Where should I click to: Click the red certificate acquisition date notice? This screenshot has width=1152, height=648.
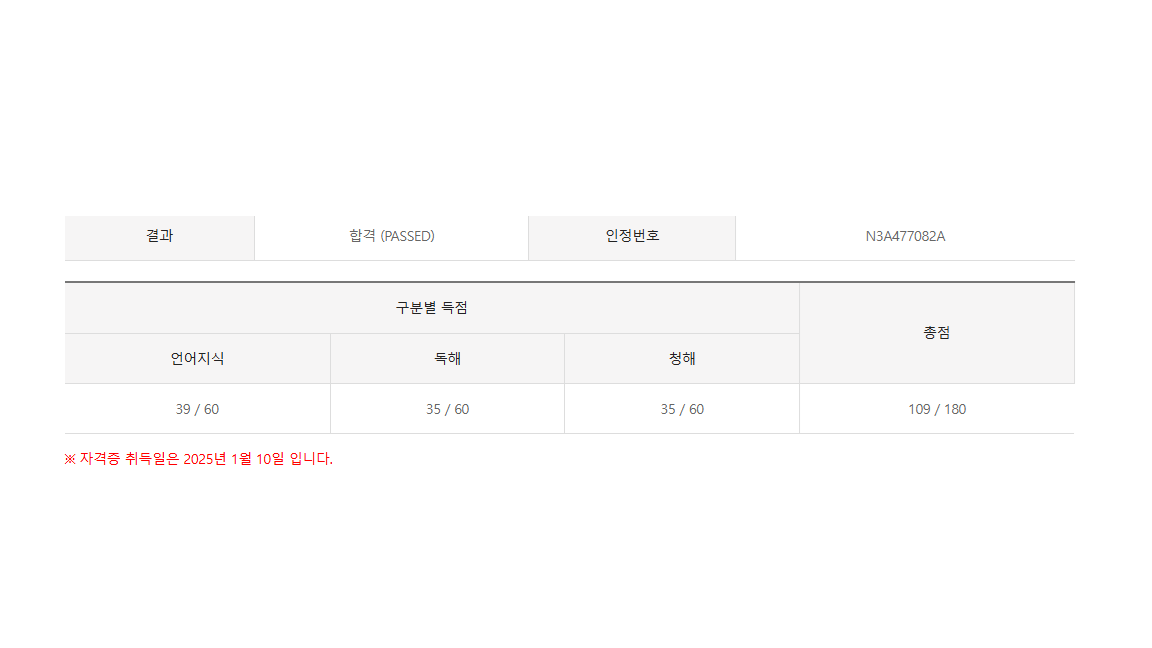199,459
